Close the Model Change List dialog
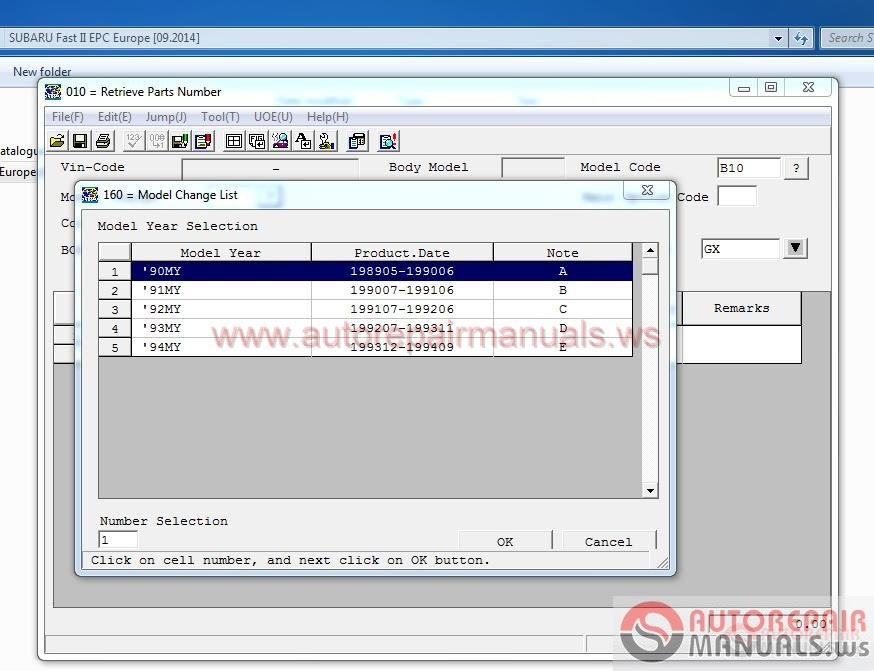The image size is (874, 671). click(x=647, y=190)
